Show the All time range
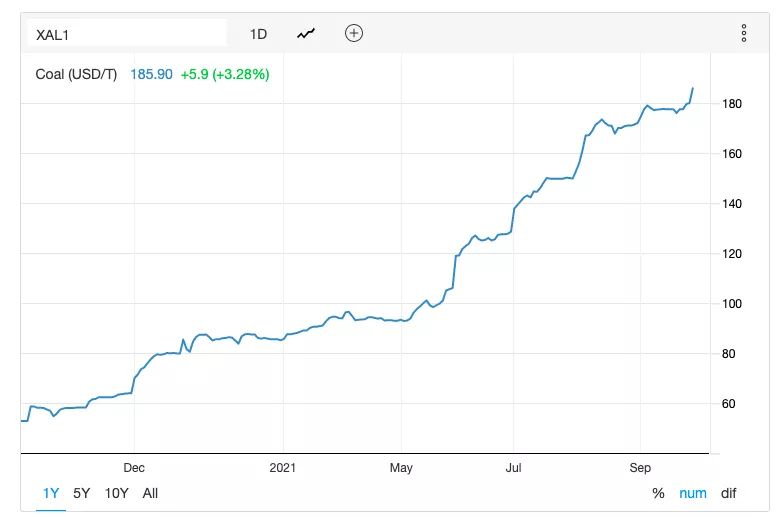778x517 pixels. point(150,493)
